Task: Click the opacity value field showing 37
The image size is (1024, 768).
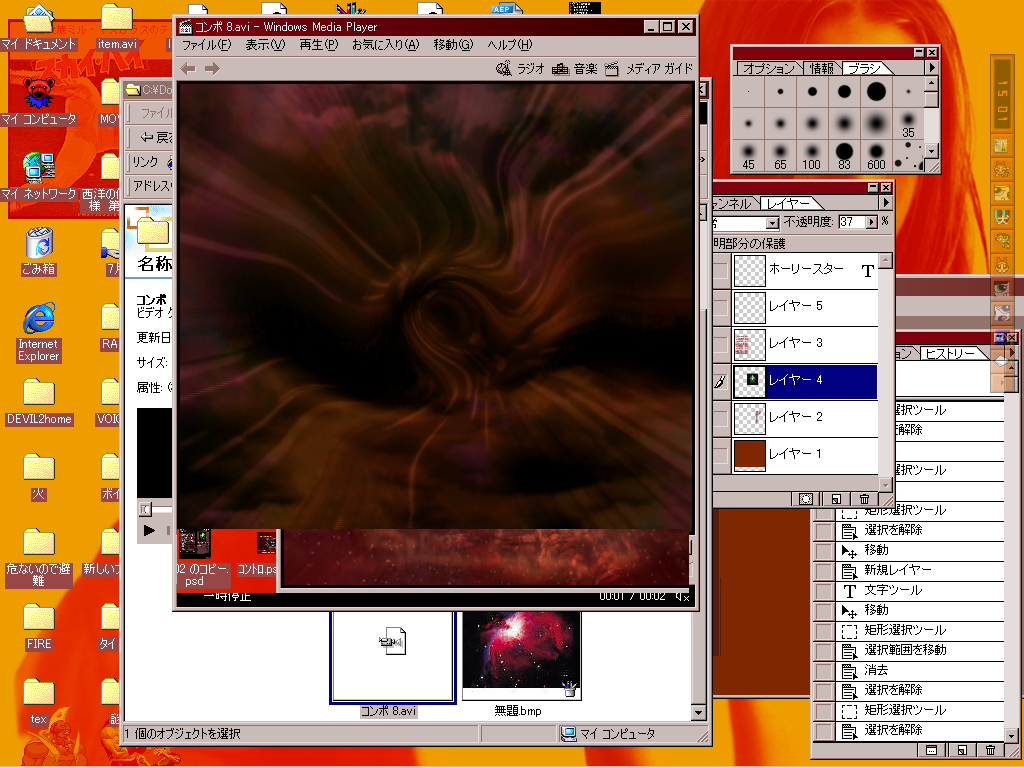Action: click(x=852, y=222)
